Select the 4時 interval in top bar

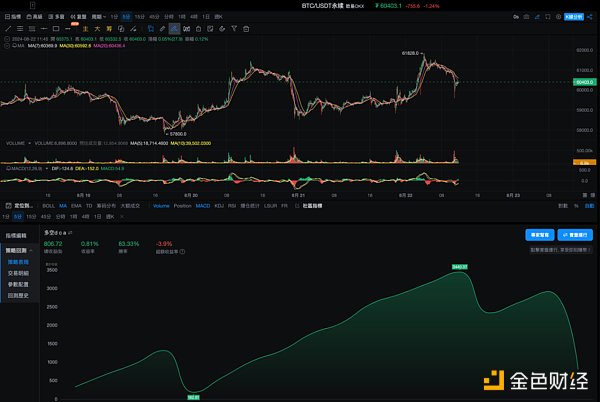[194, 17]
